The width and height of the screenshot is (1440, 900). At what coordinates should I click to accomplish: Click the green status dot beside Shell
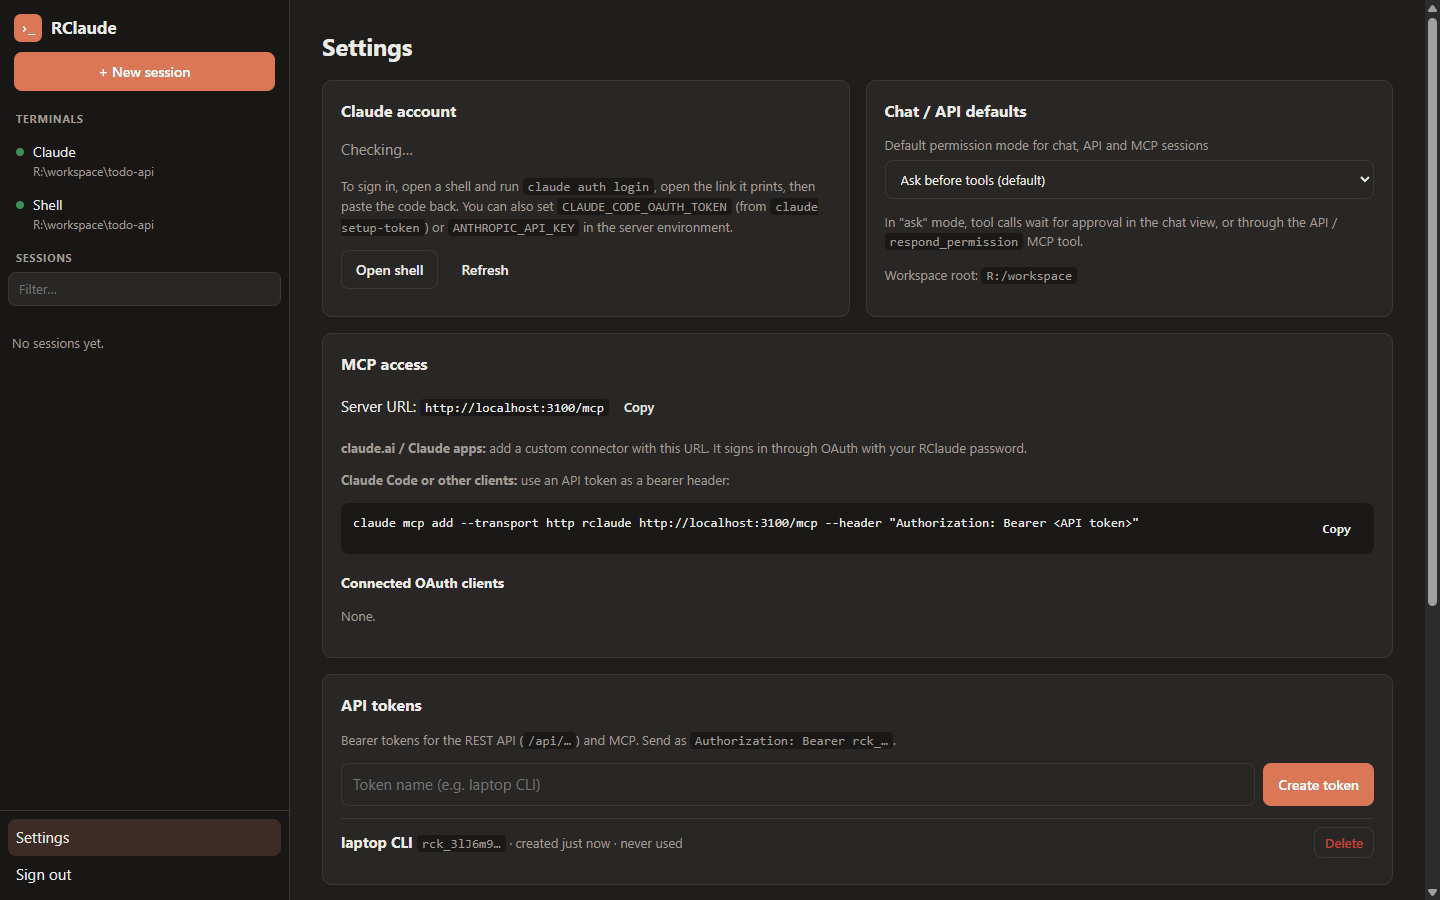pyautogui.click(x=20, y=205)
